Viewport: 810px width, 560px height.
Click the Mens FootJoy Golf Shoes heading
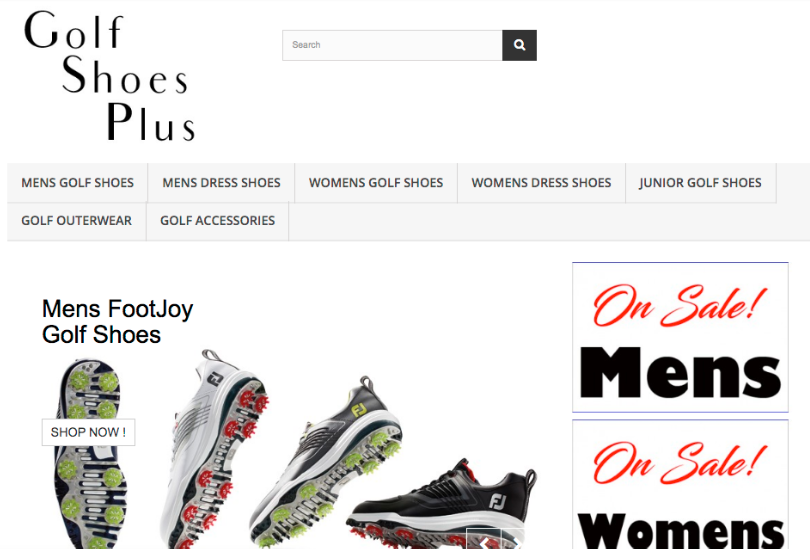(x=117, y=321)
